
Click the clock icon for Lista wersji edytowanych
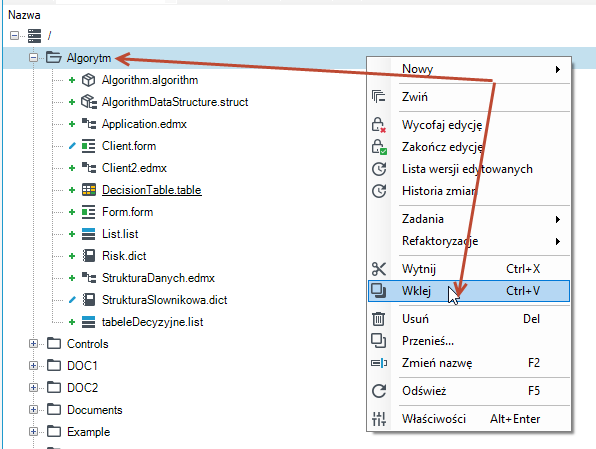379,169
